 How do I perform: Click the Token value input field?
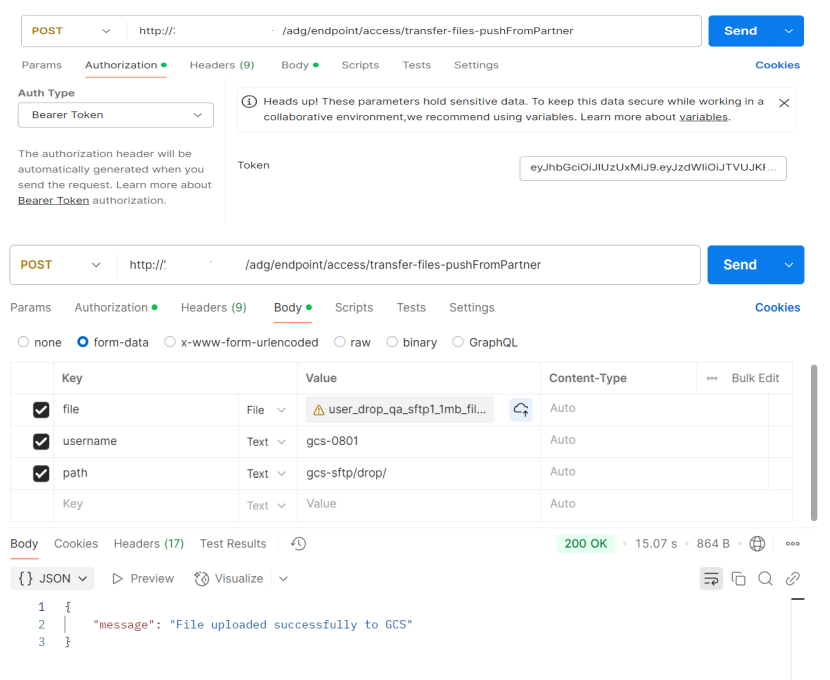coord(653,168)
